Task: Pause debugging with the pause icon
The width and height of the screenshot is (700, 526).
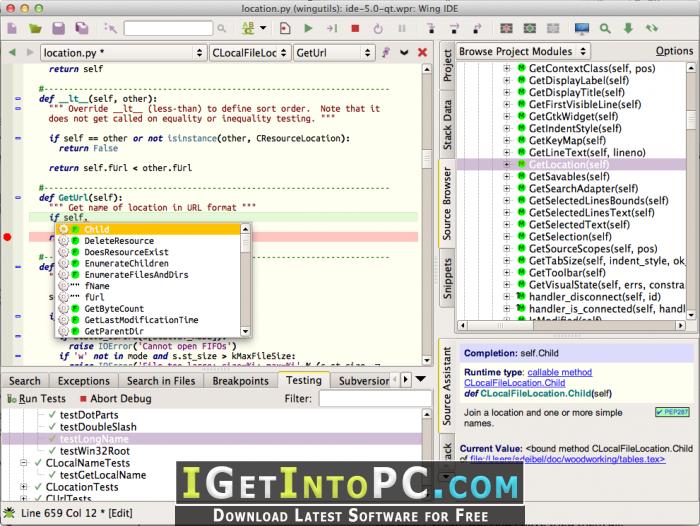Action: click(x=402, y=29)
